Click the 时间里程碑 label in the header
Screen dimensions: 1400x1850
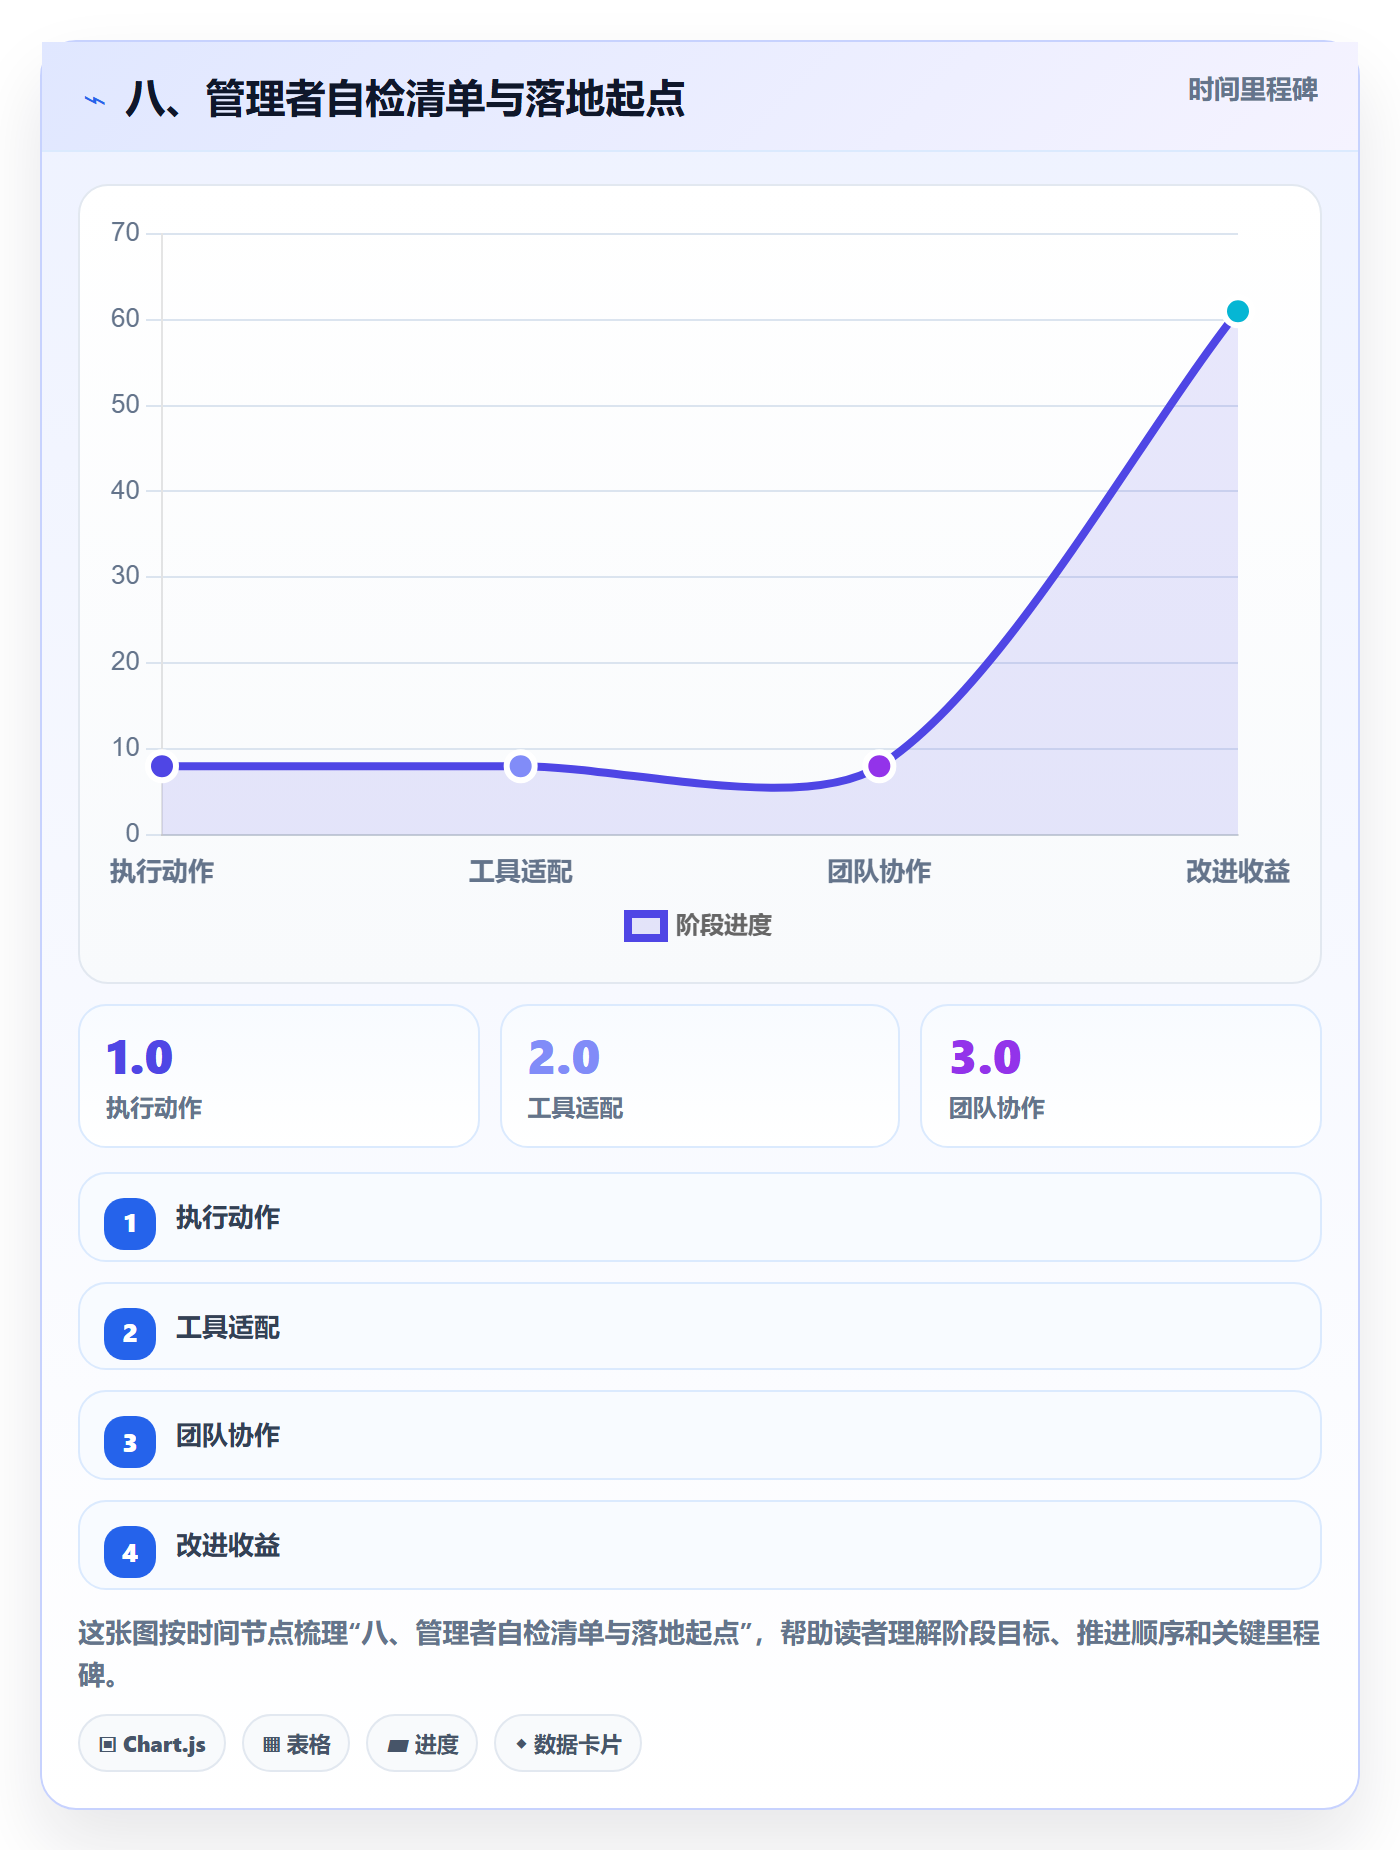tap(1253, 90)
